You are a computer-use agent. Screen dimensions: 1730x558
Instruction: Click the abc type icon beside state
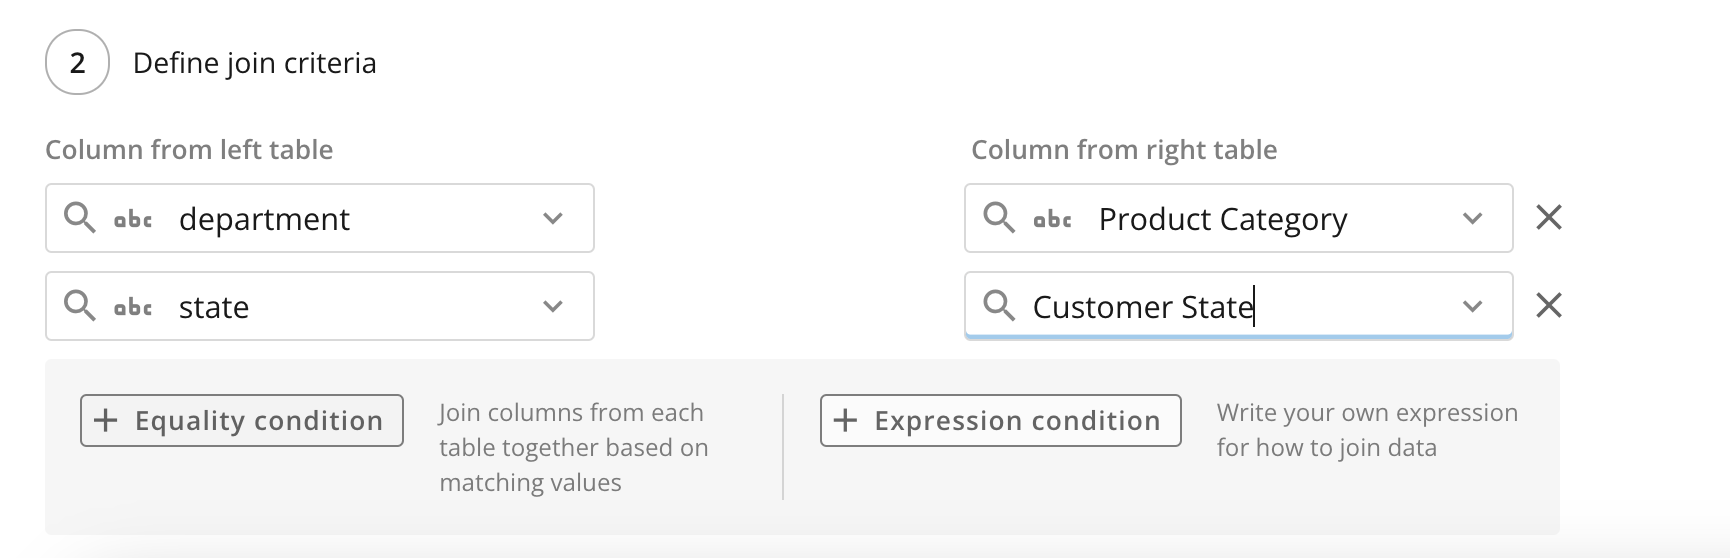point(133,307)
